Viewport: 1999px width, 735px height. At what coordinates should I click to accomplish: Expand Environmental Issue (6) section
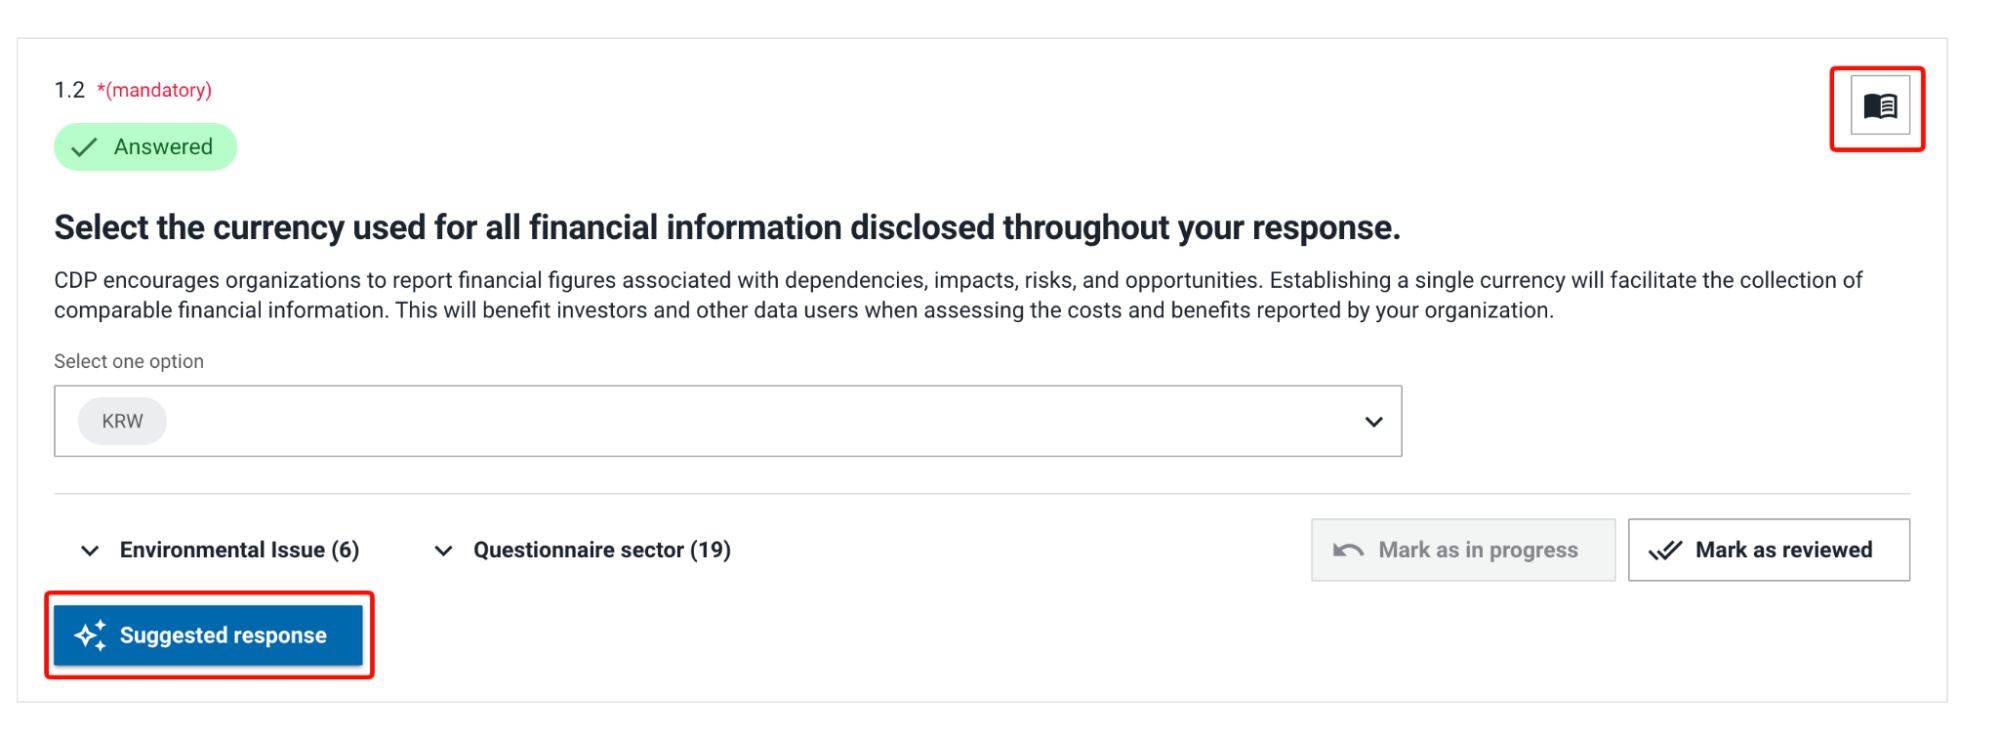(x=220, y=550)
